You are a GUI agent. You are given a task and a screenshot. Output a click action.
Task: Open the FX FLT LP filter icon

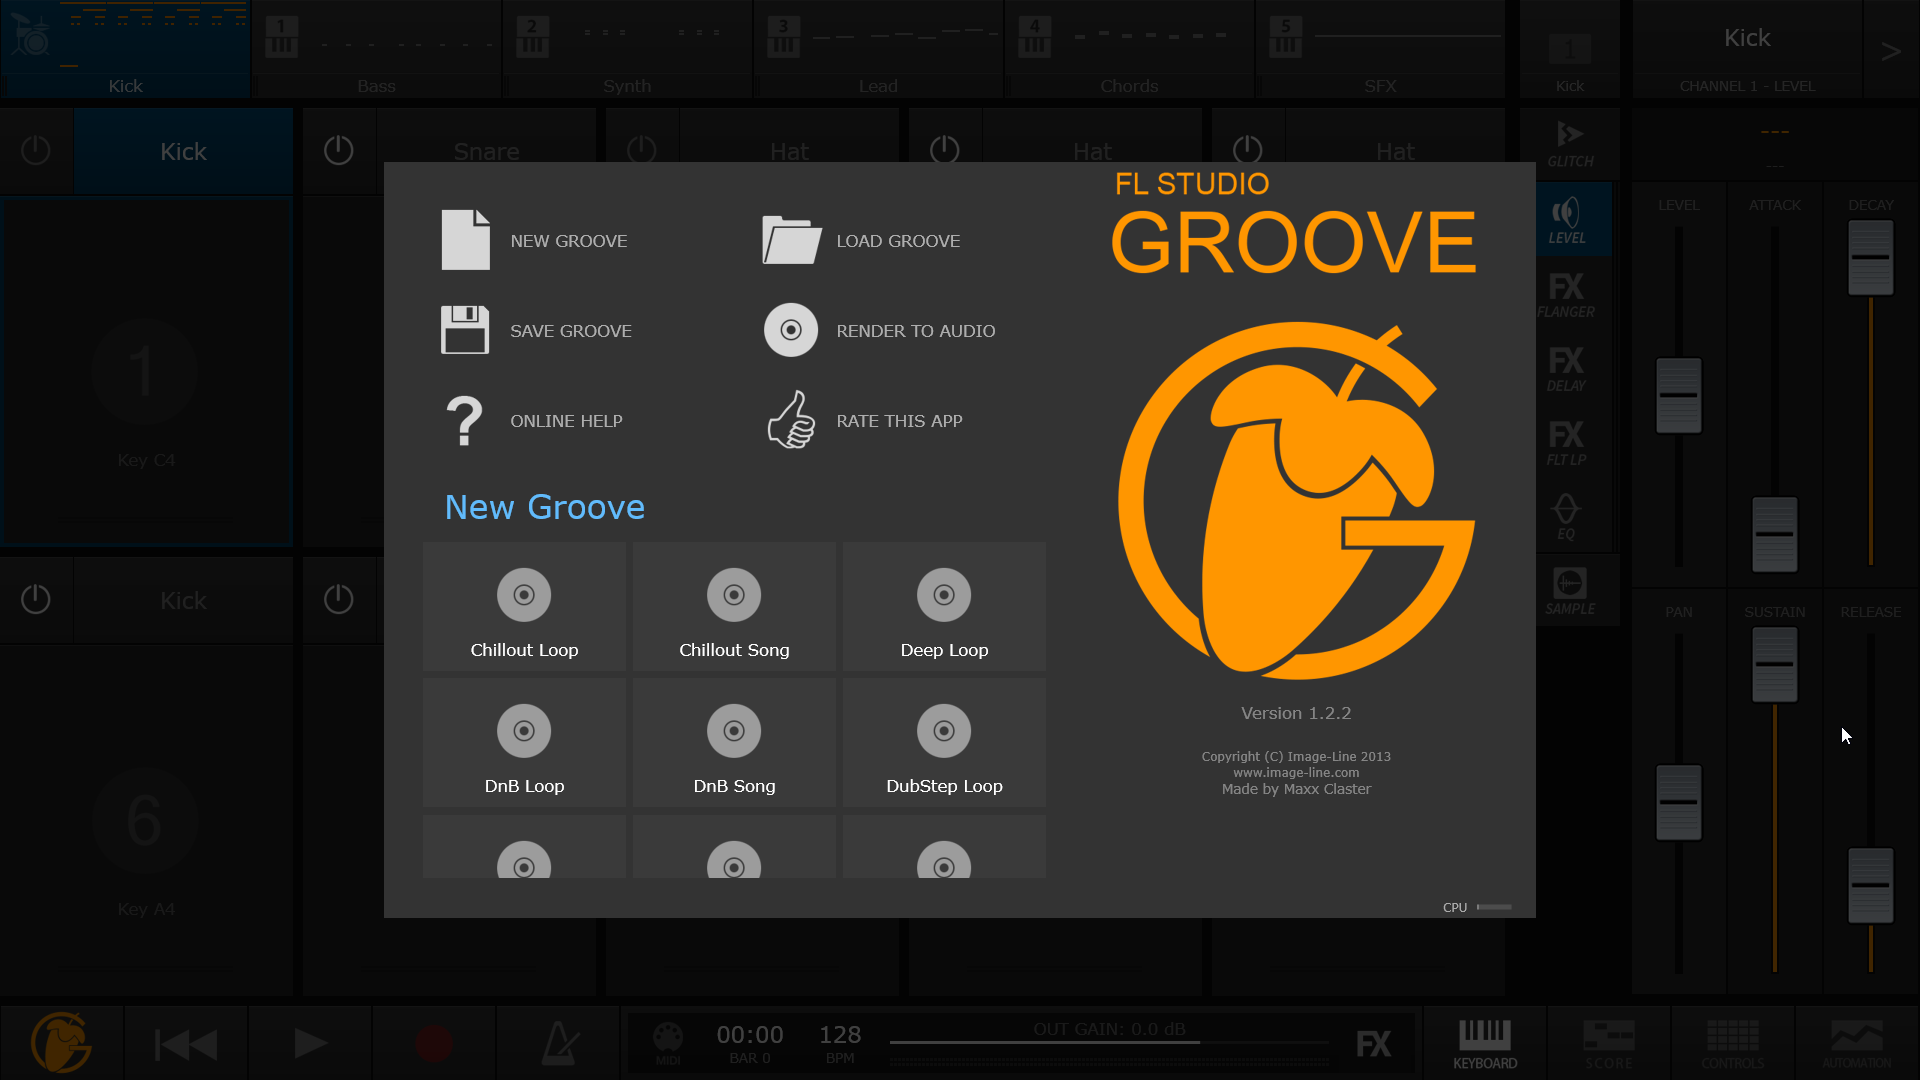coord(1566,442)
